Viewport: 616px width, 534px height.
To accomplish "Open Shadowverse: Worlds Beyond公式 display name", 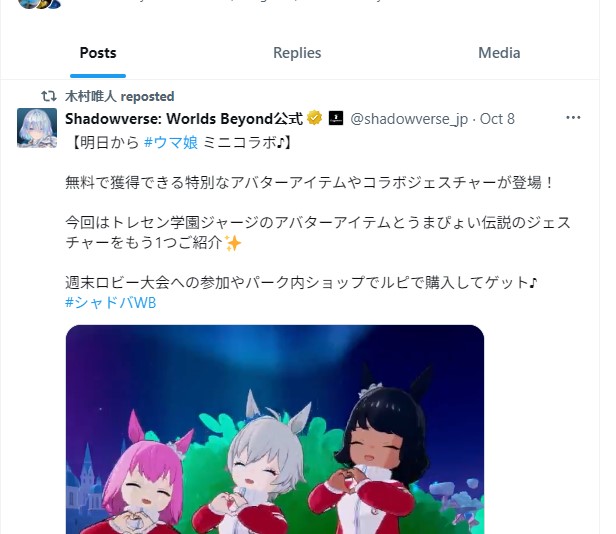I will tap(184, 119).
